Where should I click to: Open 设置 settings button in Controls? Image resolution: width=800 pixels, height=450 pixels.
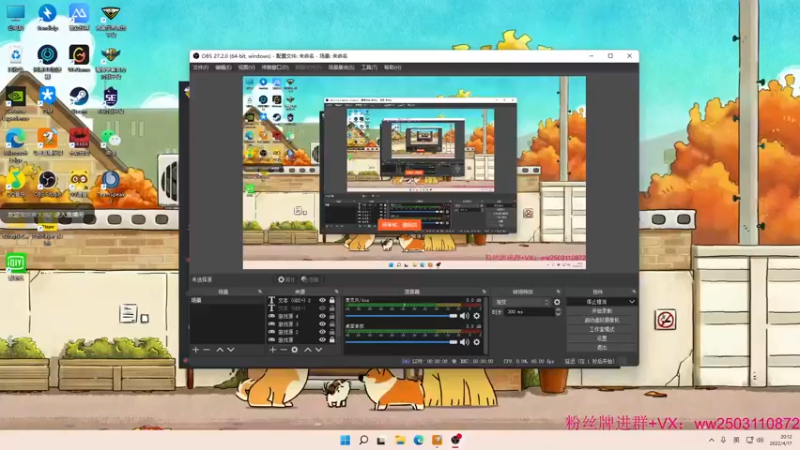coord(602,338)
